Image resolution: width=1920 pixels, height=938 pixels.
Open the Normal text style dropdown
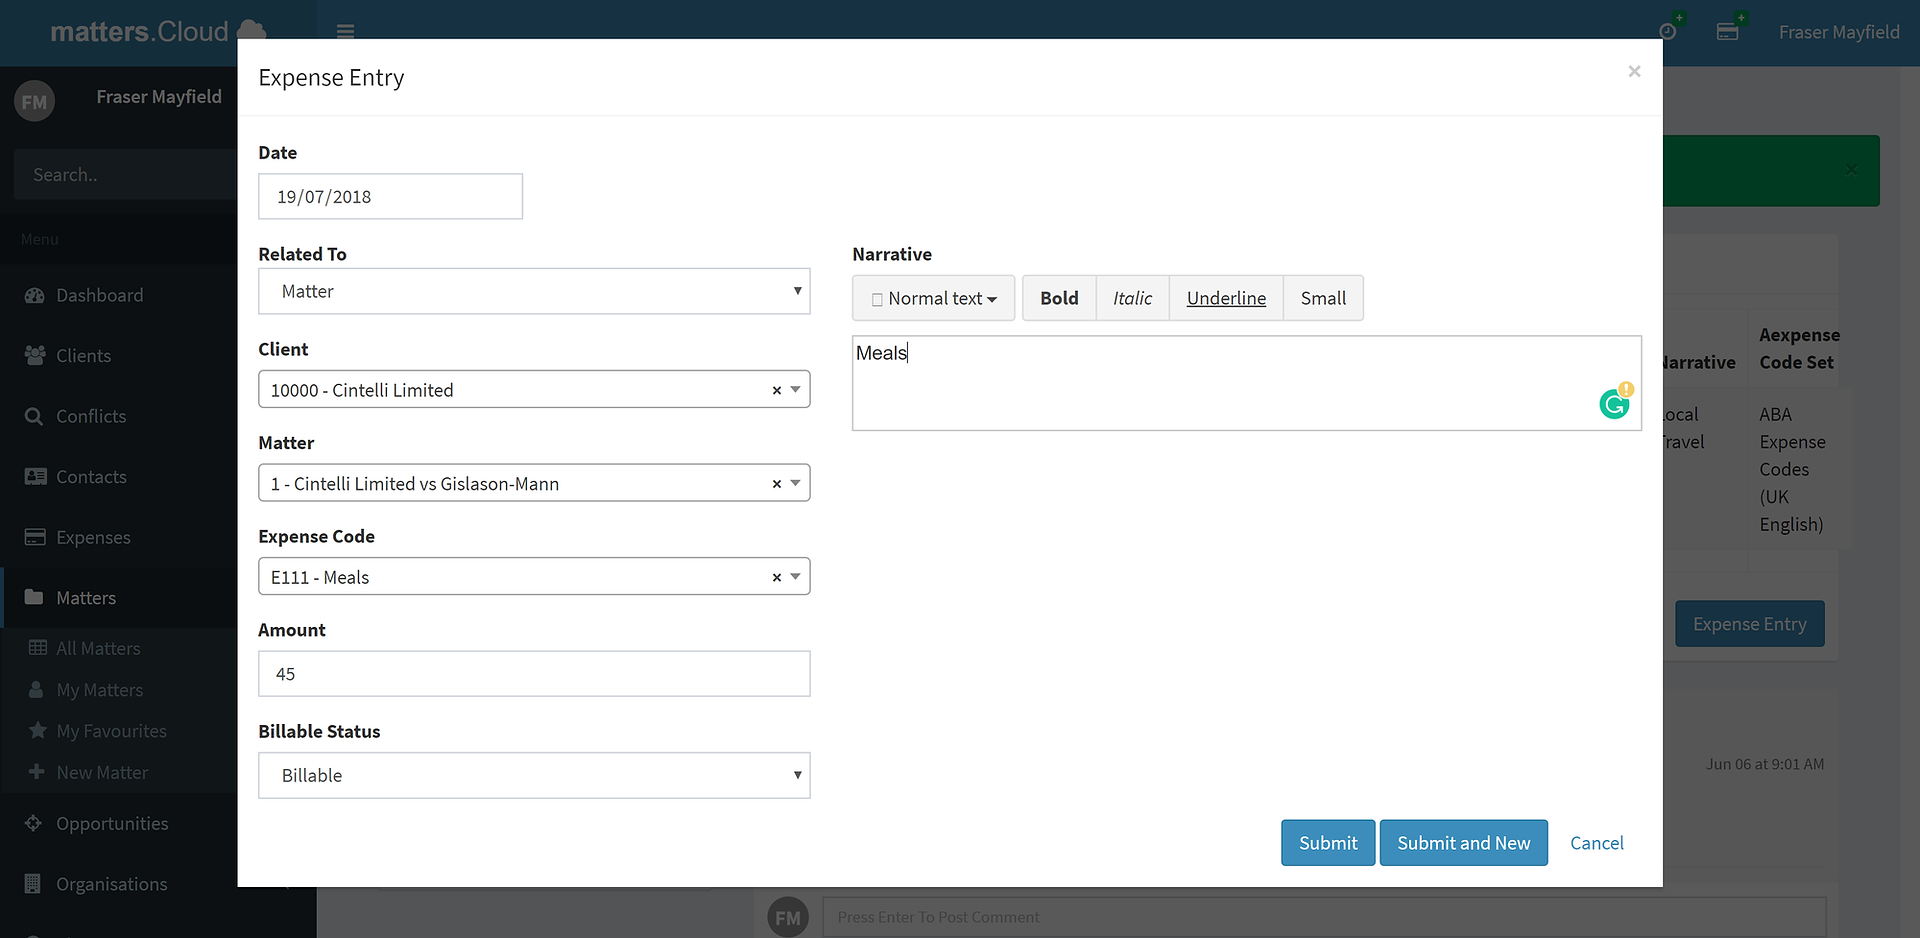pyautogui.click(x=933, y=298)
